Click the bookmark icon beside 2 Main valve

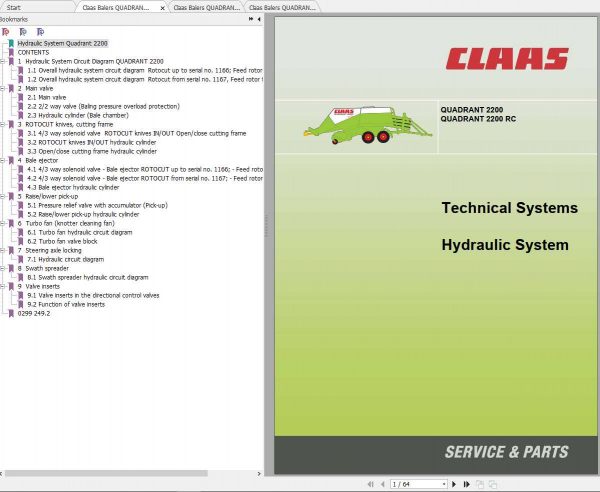[11, 88]
